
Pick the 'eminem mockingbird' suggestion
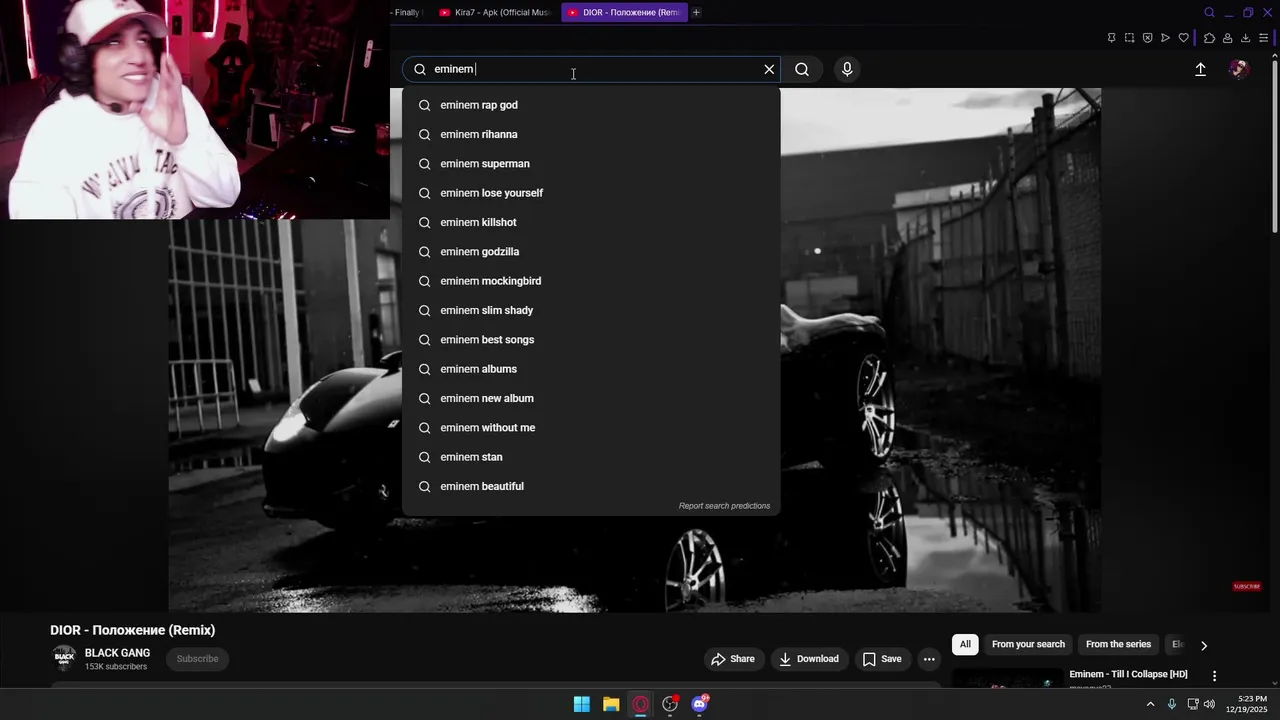(591, 281)
